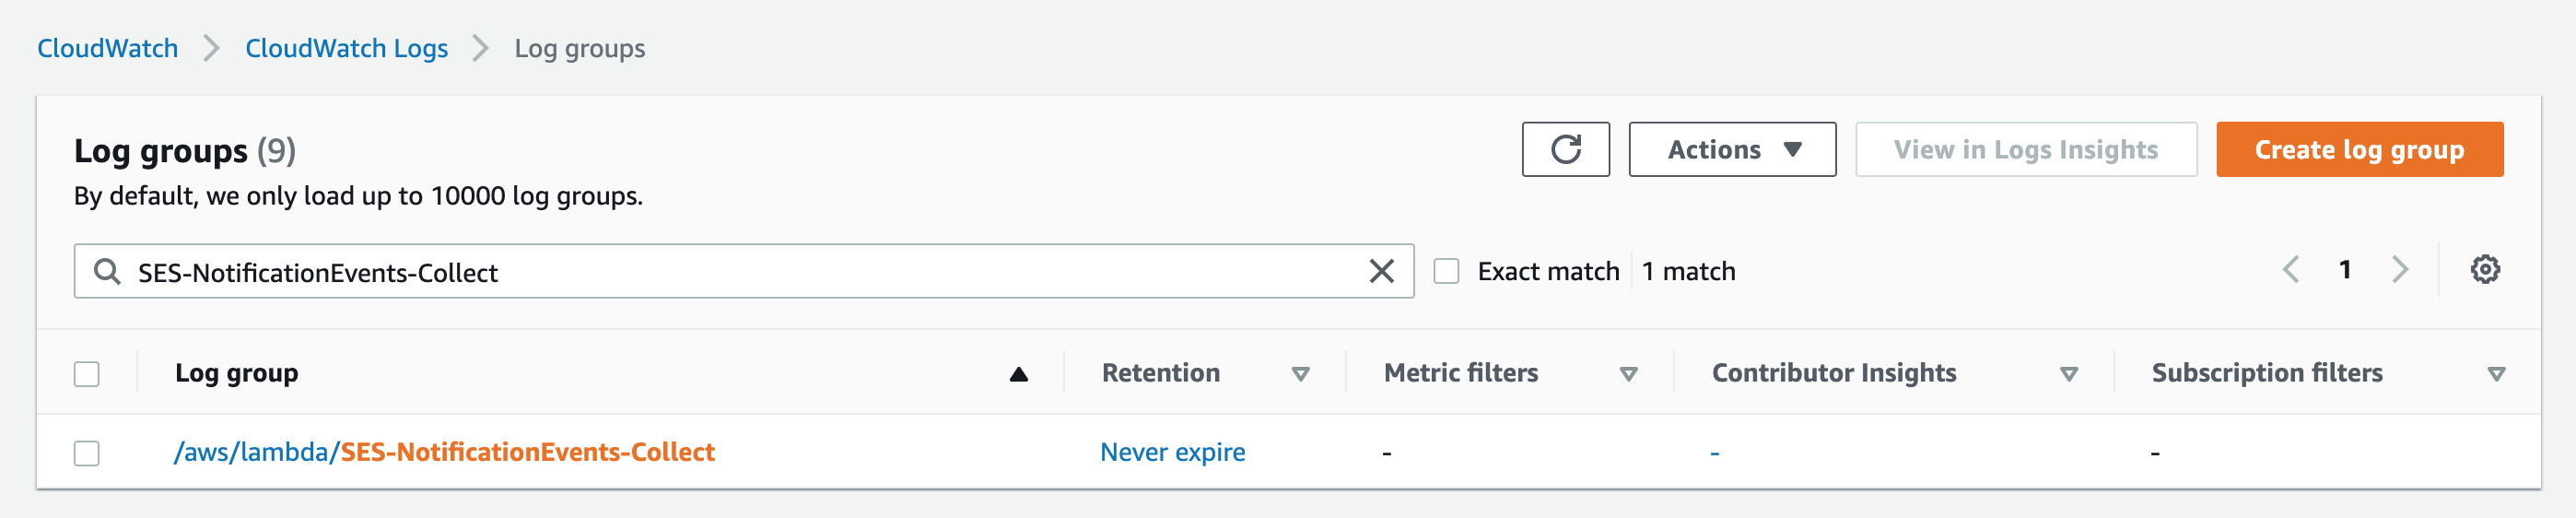Select all log groups header checkbox
The image size is (2576, 518).
pyautogui.click(x=87, y=374)
